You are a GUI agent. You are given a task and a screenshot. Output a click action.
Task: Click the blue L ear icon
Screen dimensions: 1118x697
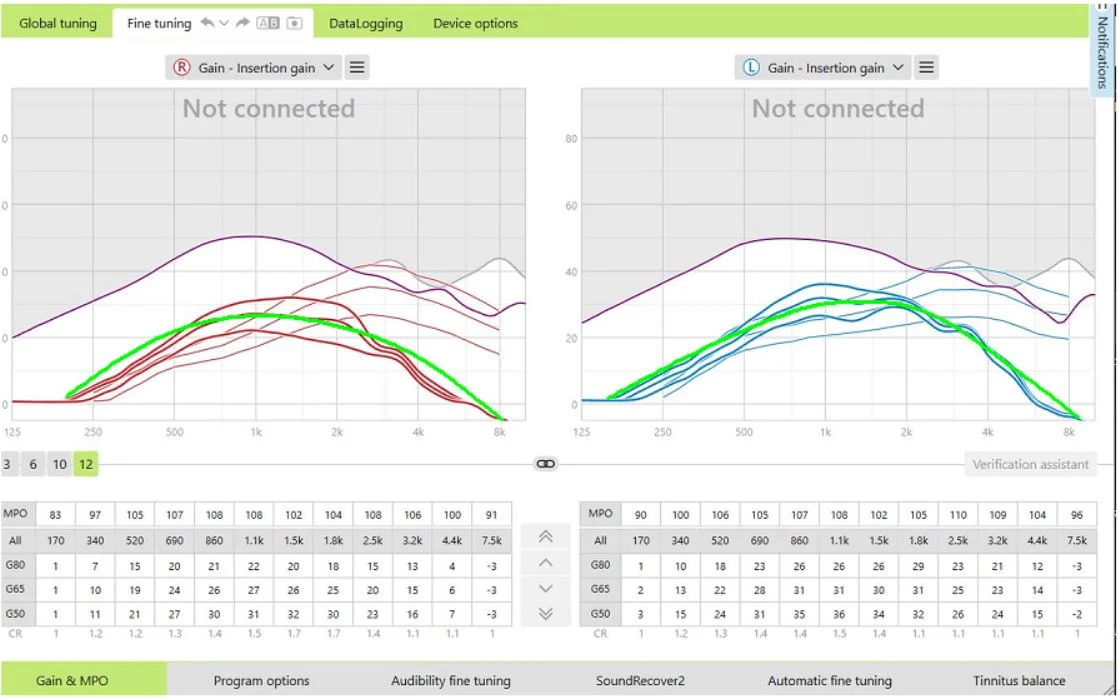751,68
